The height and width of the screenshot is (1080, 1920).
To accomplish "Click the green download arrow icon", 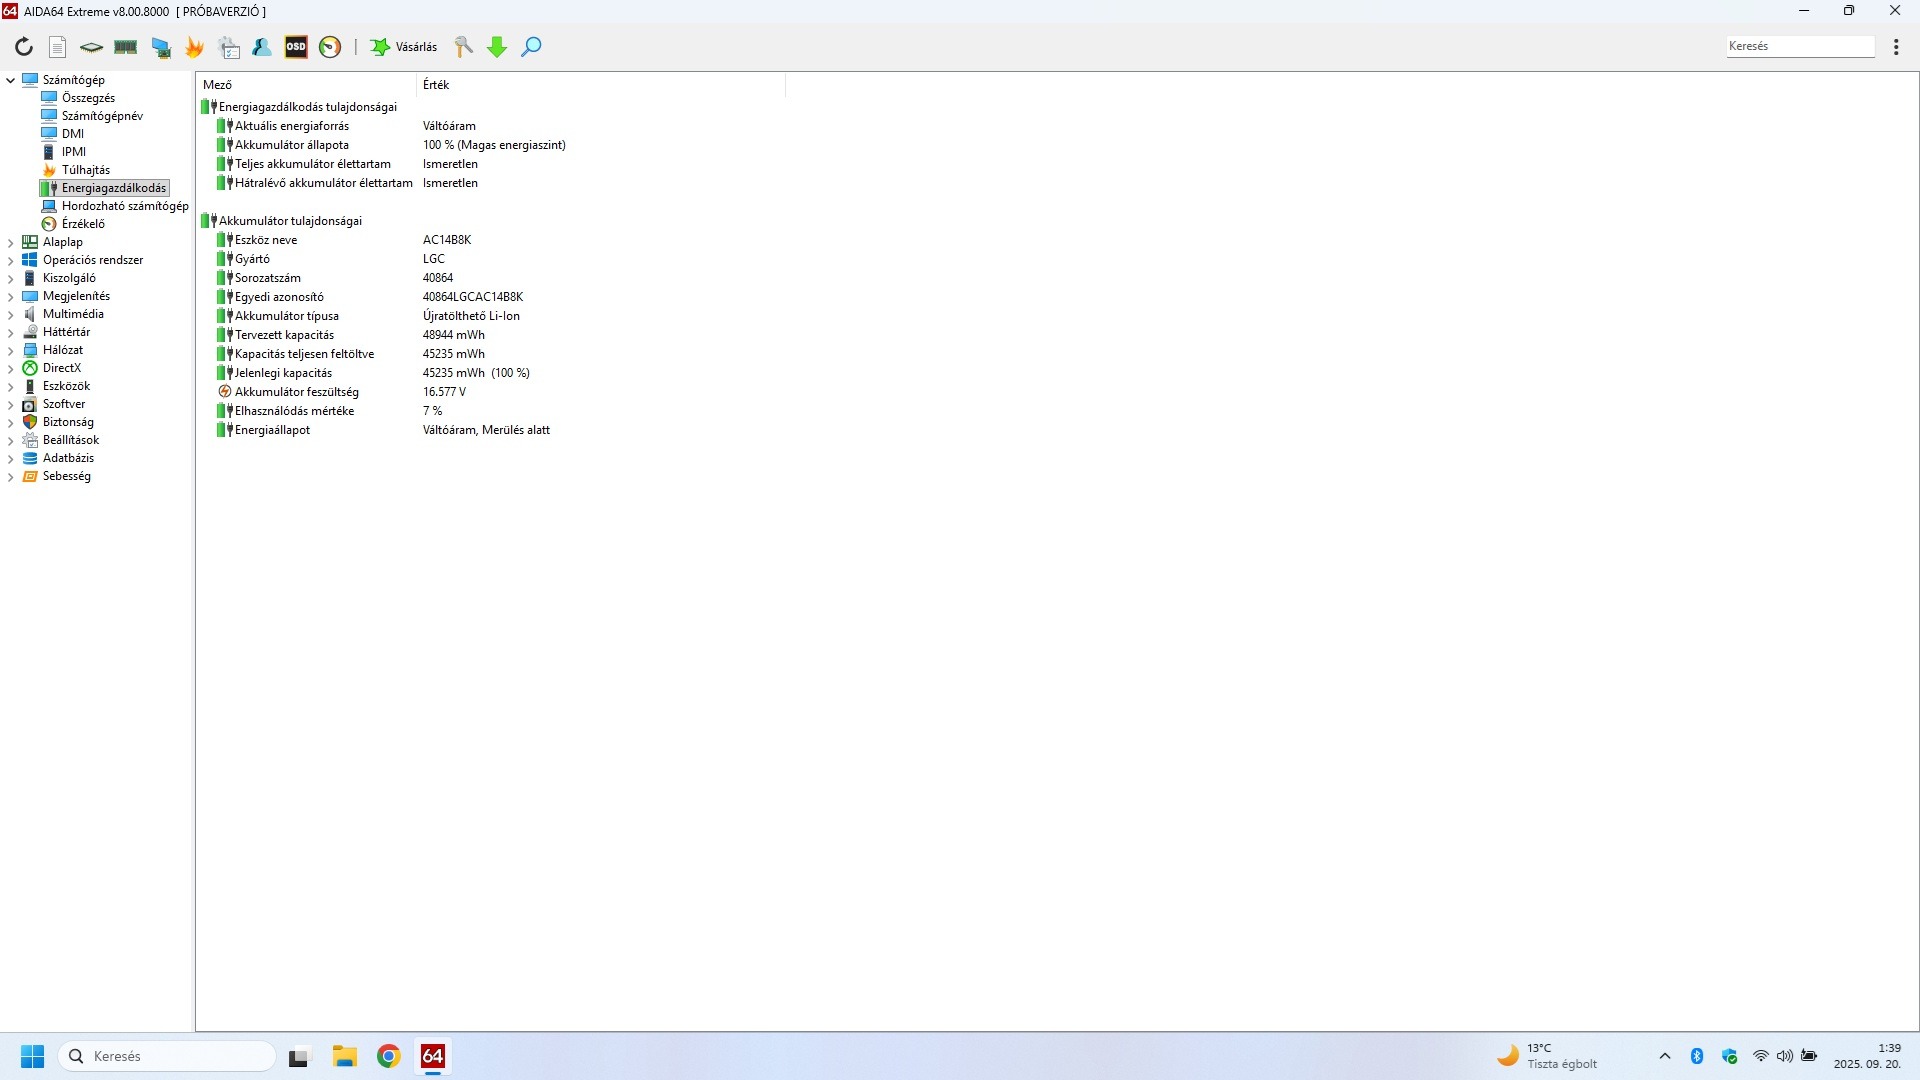I will point(497,47).
